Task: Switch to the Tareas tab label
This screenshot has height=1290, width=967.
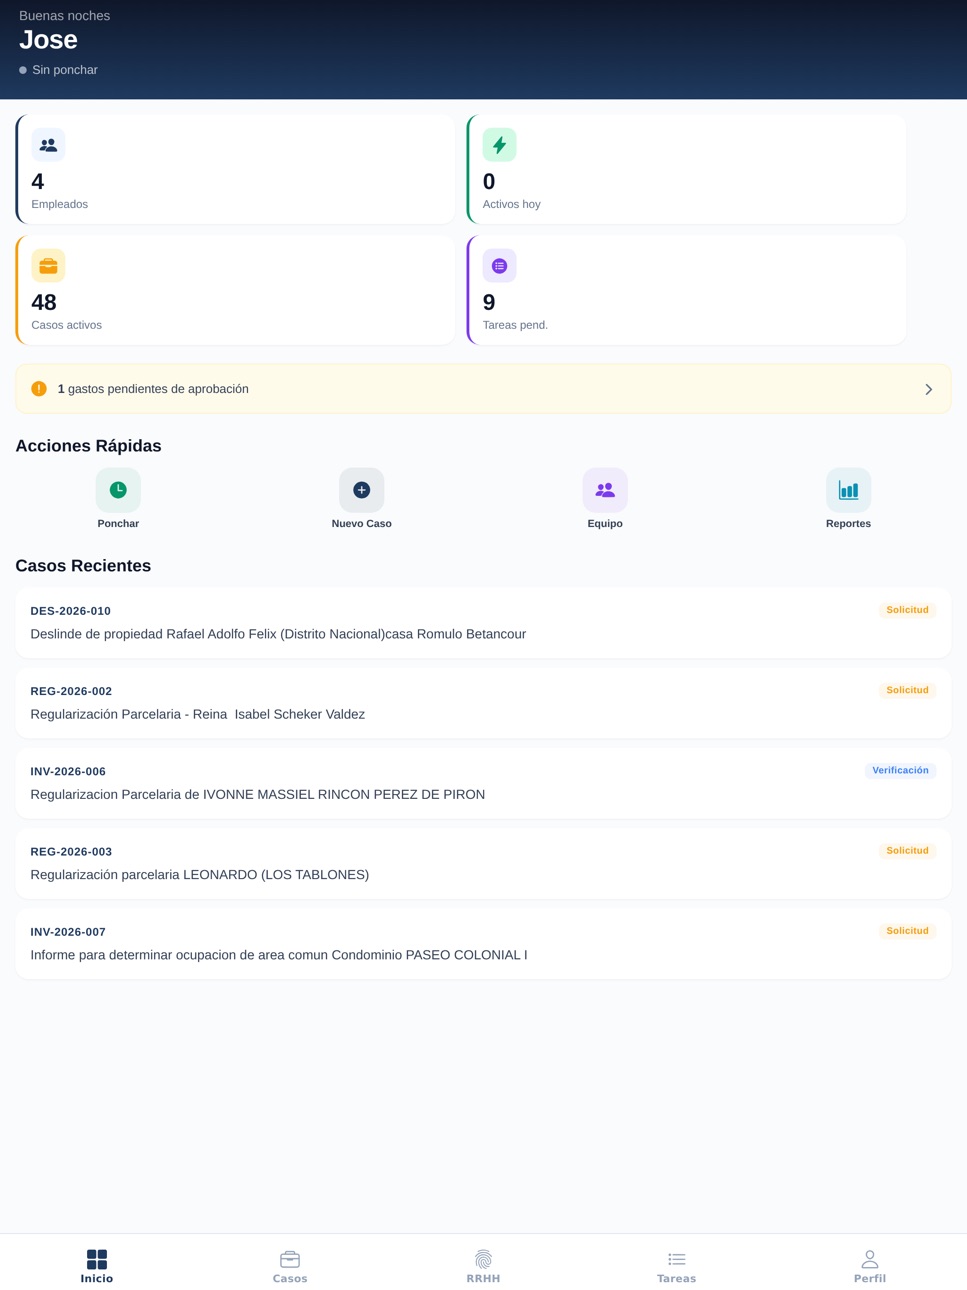Action: tap(677, 1278)
